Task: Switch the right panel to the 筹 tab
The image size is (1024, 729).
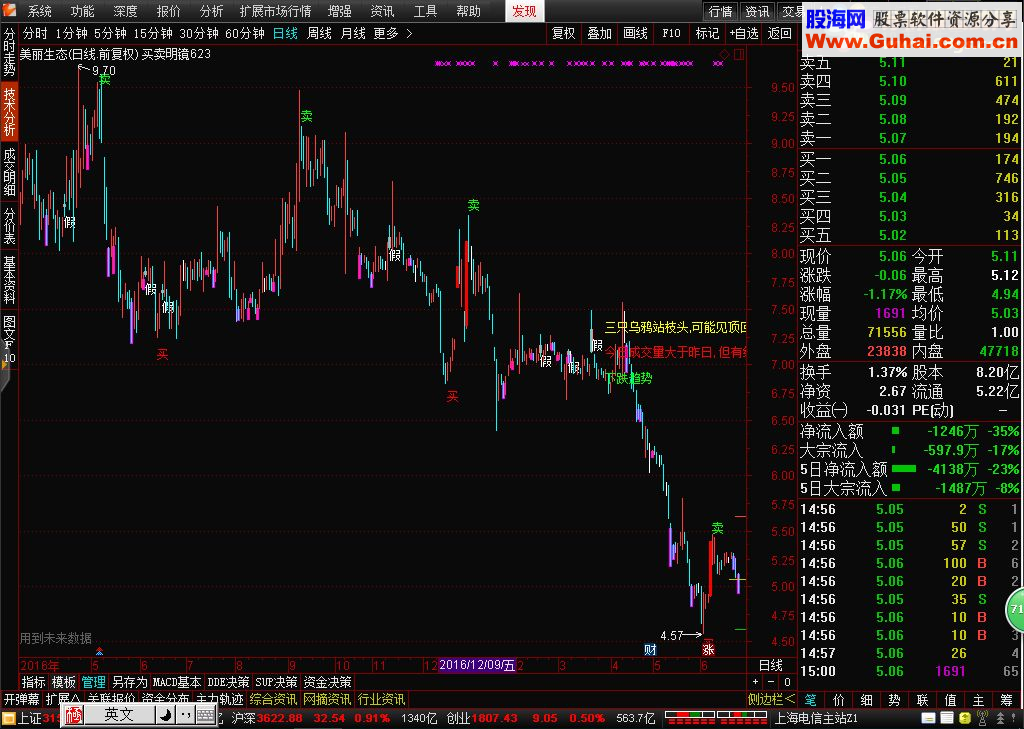Action: pos(1006,700)
